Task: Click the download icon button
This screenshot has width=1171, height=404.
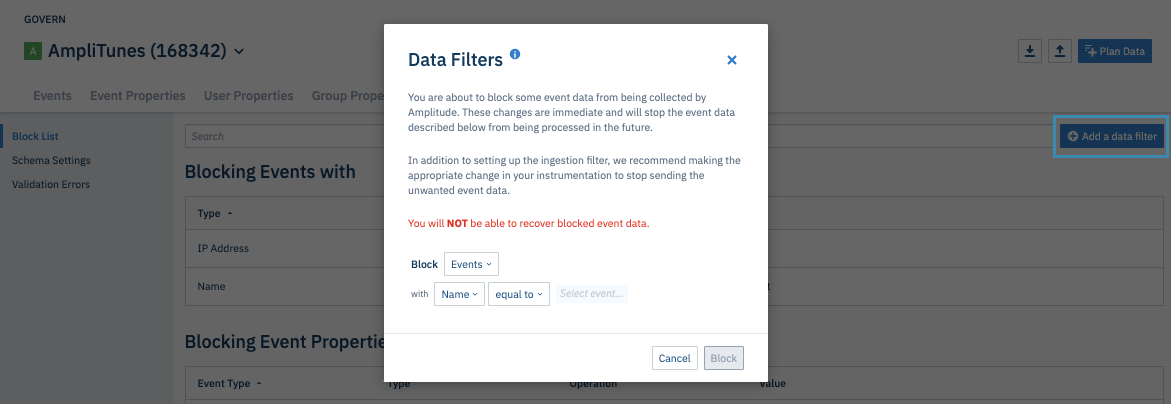Action: pyautogui.click(x=1029, y=51)
